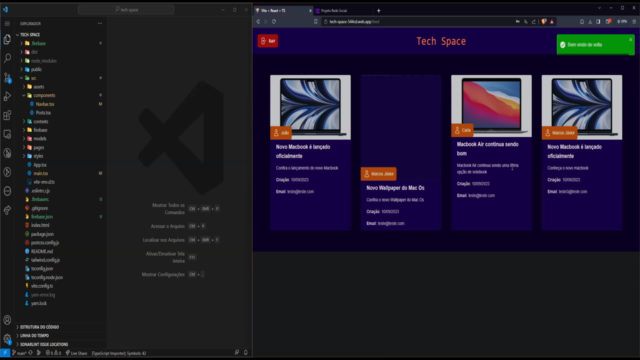Expand the contexts folder
Image resolution: width=640 pixels, height=360 pixels.
pyautogui.click(x=40, y=122)
